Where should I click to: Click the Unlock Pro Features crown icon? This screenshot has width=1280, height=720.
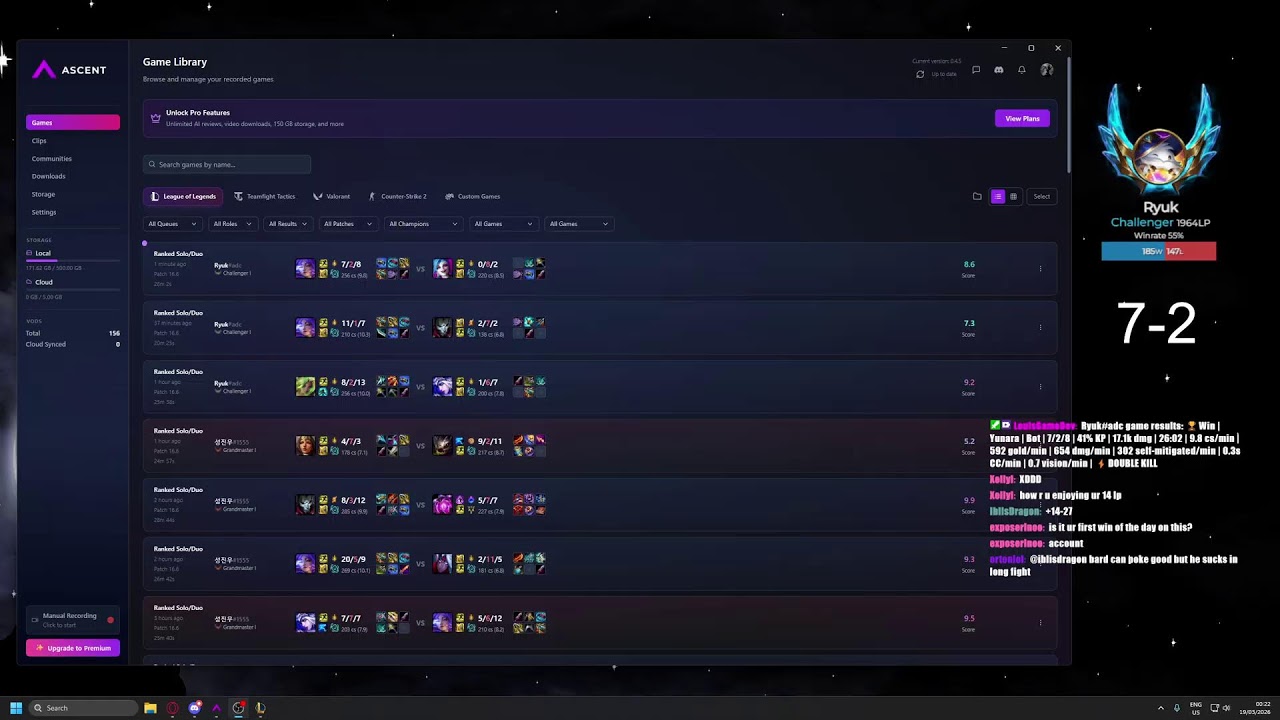(x=155, y=118)
